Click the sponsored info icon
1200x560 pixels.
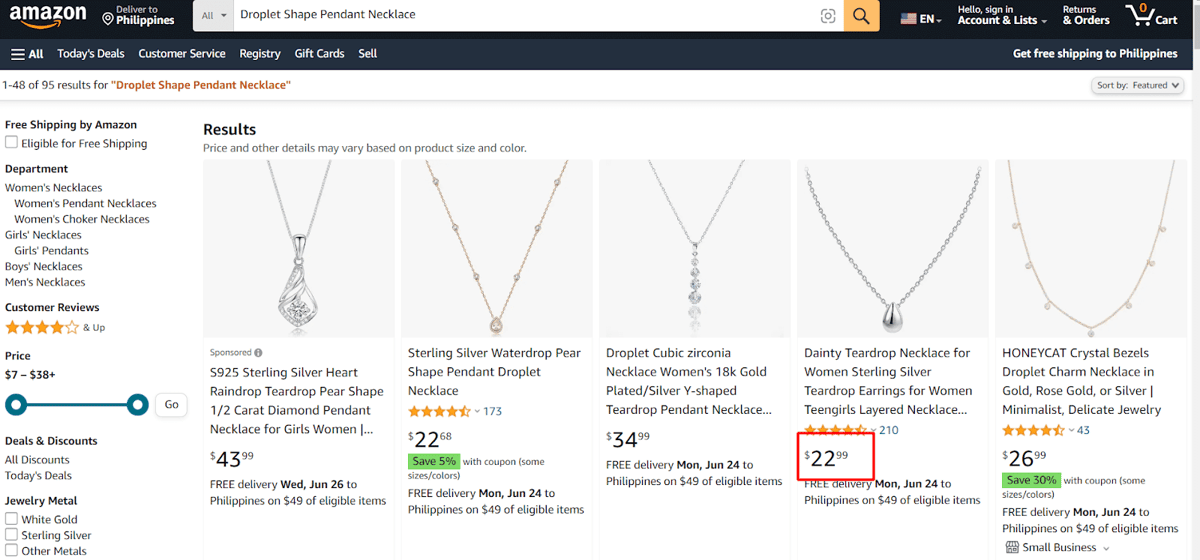point(258,353)
